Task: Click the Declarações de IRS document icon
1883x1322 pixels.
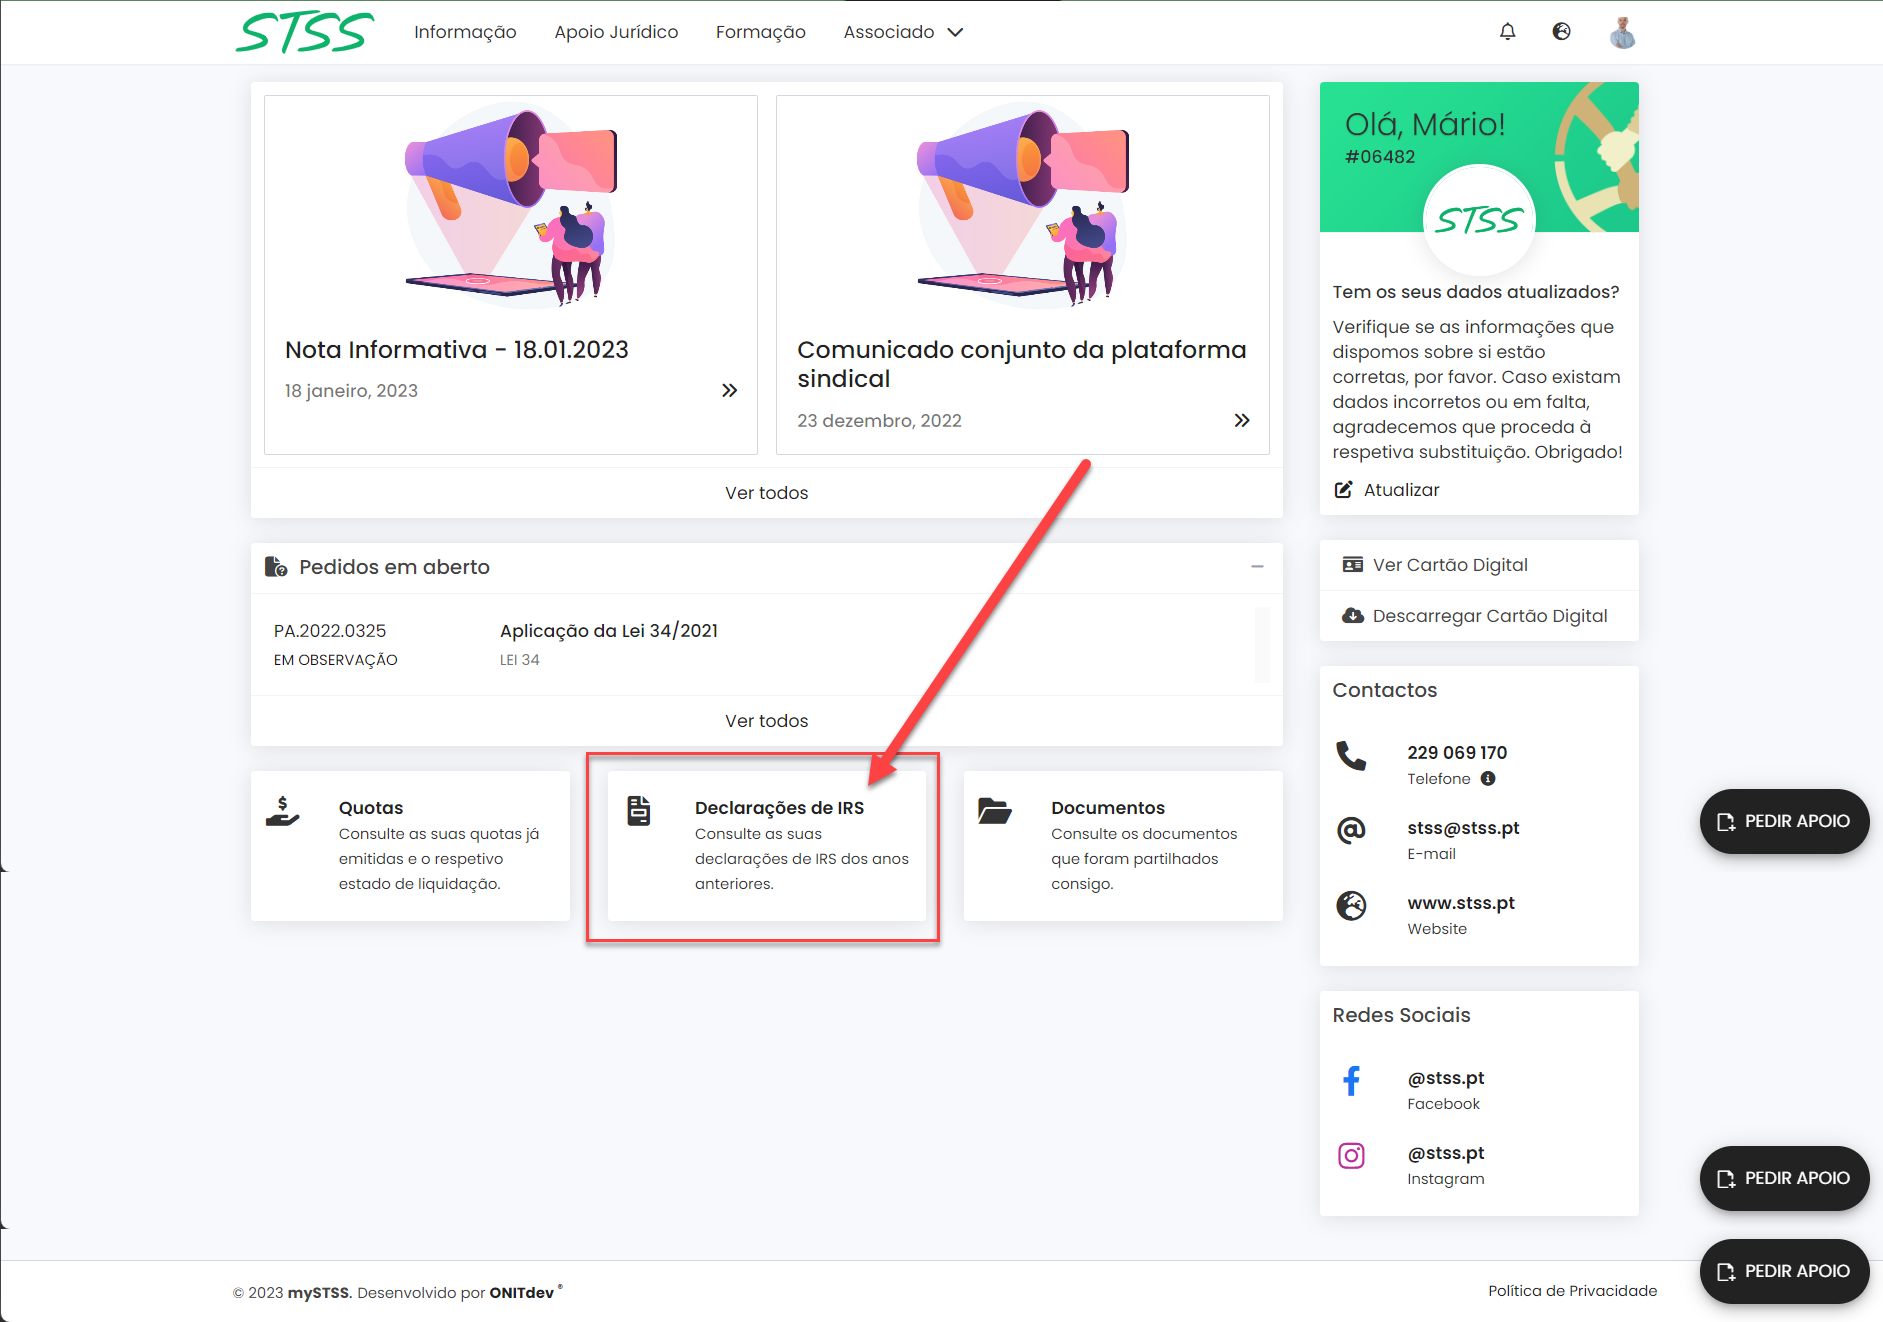Action: click(x=638, y=811)
